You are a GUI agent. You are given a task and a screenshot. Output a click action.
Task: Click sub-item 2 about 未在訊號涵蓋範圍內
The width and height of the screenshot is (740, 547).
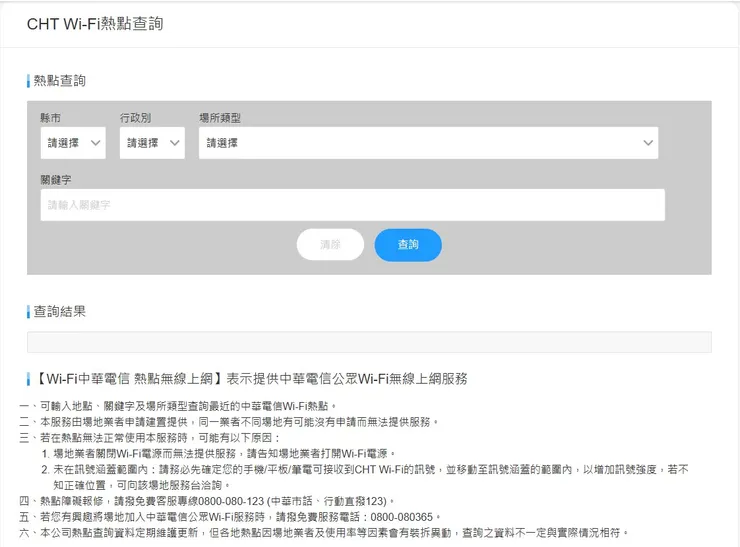tap(365, 477)
